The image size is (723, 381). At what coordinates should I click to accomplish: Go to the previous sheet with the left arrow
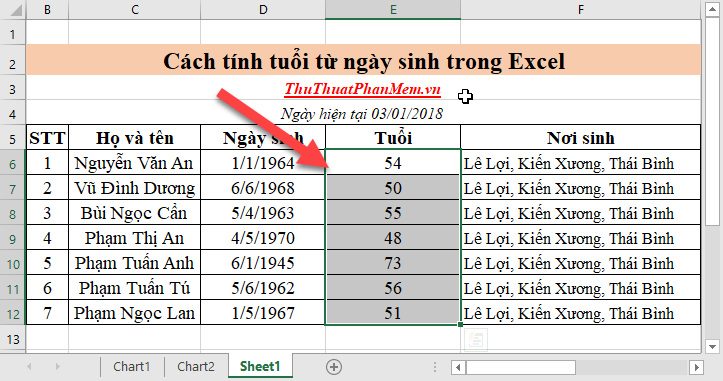tap(29, 367)
